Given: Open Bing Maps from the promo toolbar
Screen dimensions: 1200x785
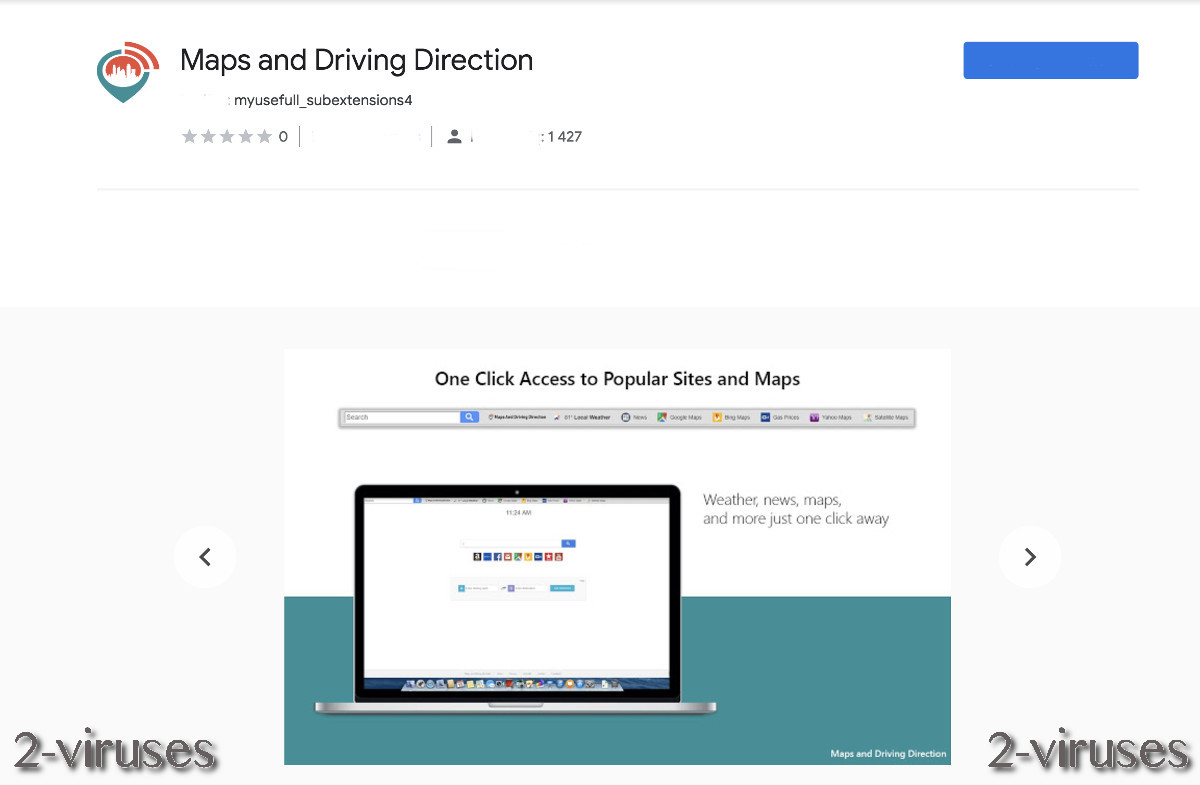Looking at the screenshot, I should pyautogui.click(x=720, y=417).
